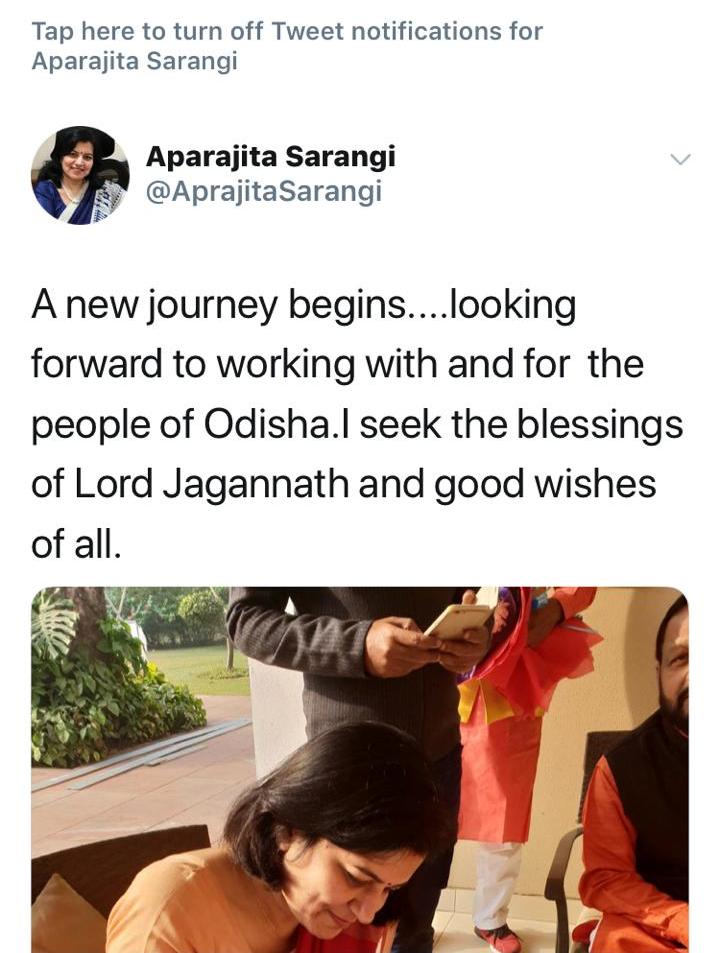Open the @AprajitaSarangi handle
Screen dimensions: 720x953
coord(264,191)
